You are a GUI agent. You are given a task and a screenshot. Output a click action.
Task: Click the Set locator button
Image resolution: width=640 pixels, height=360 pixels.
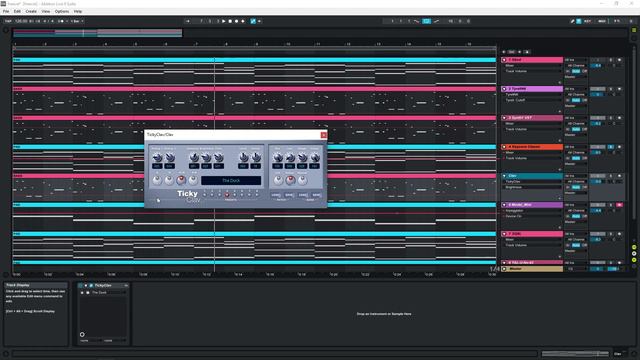point(511,52)
